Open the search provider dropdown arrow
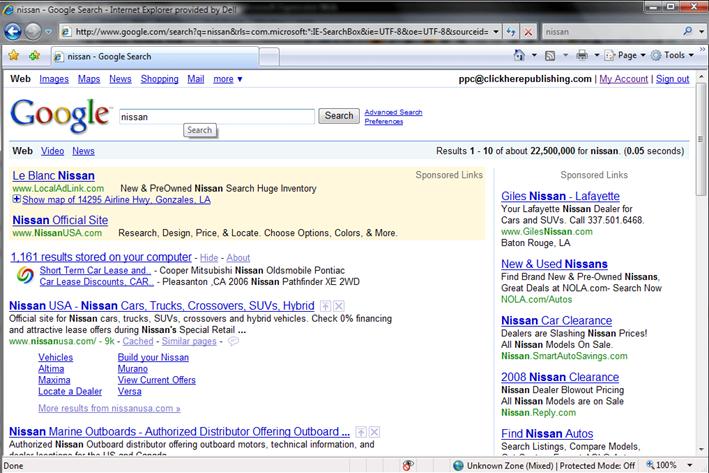 pos(701,32)
